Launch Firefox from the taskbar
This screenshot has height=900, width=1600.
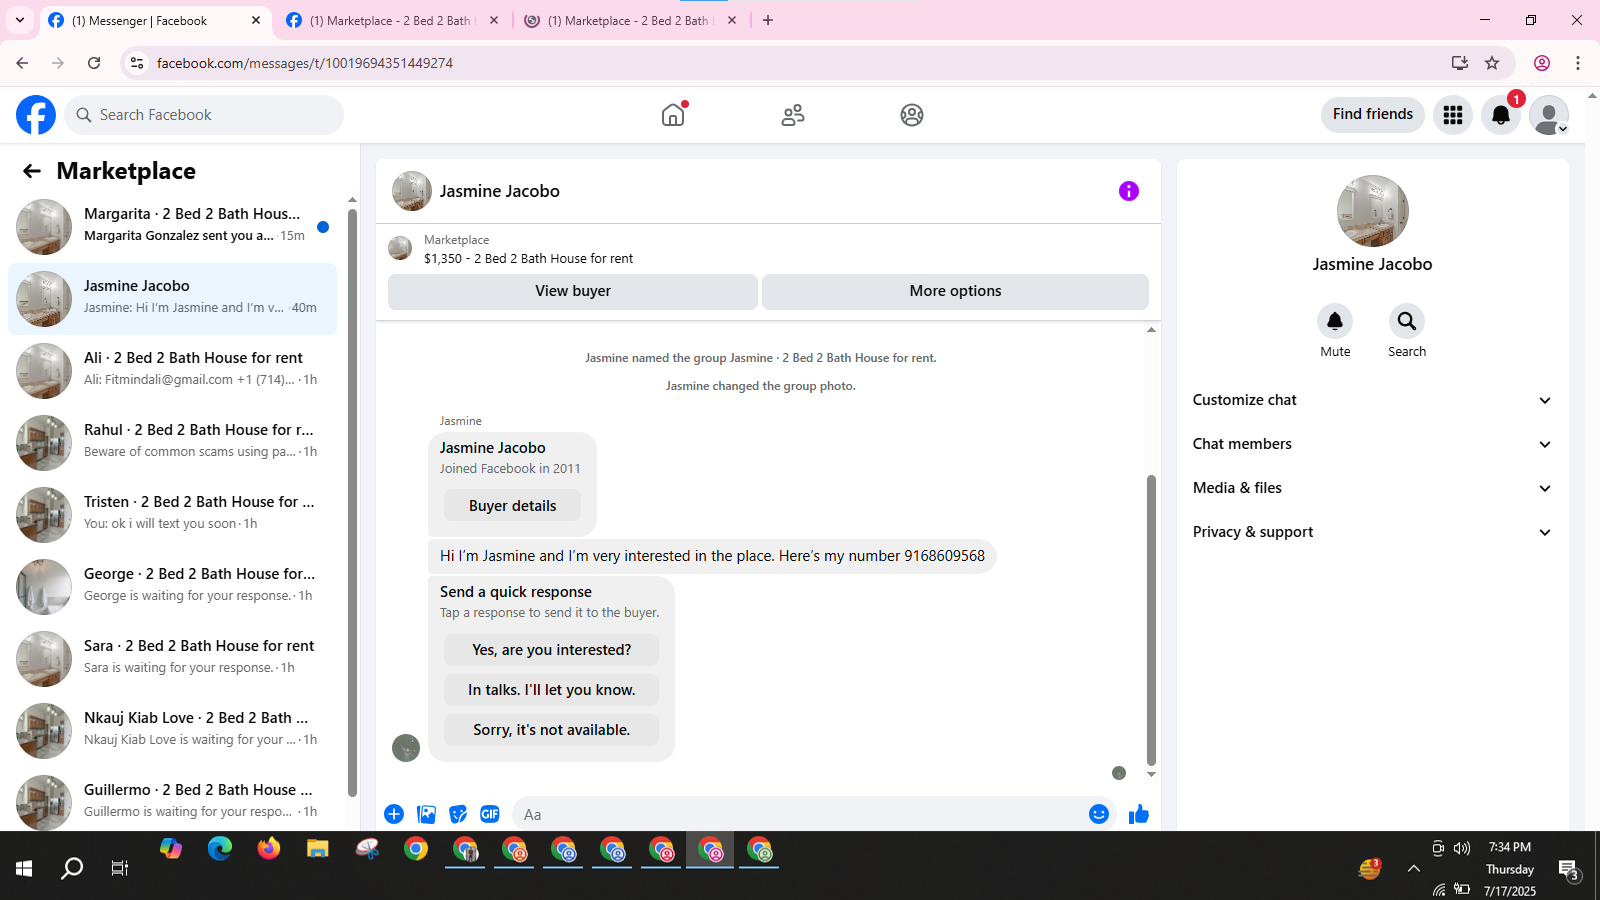coord(269,849)
